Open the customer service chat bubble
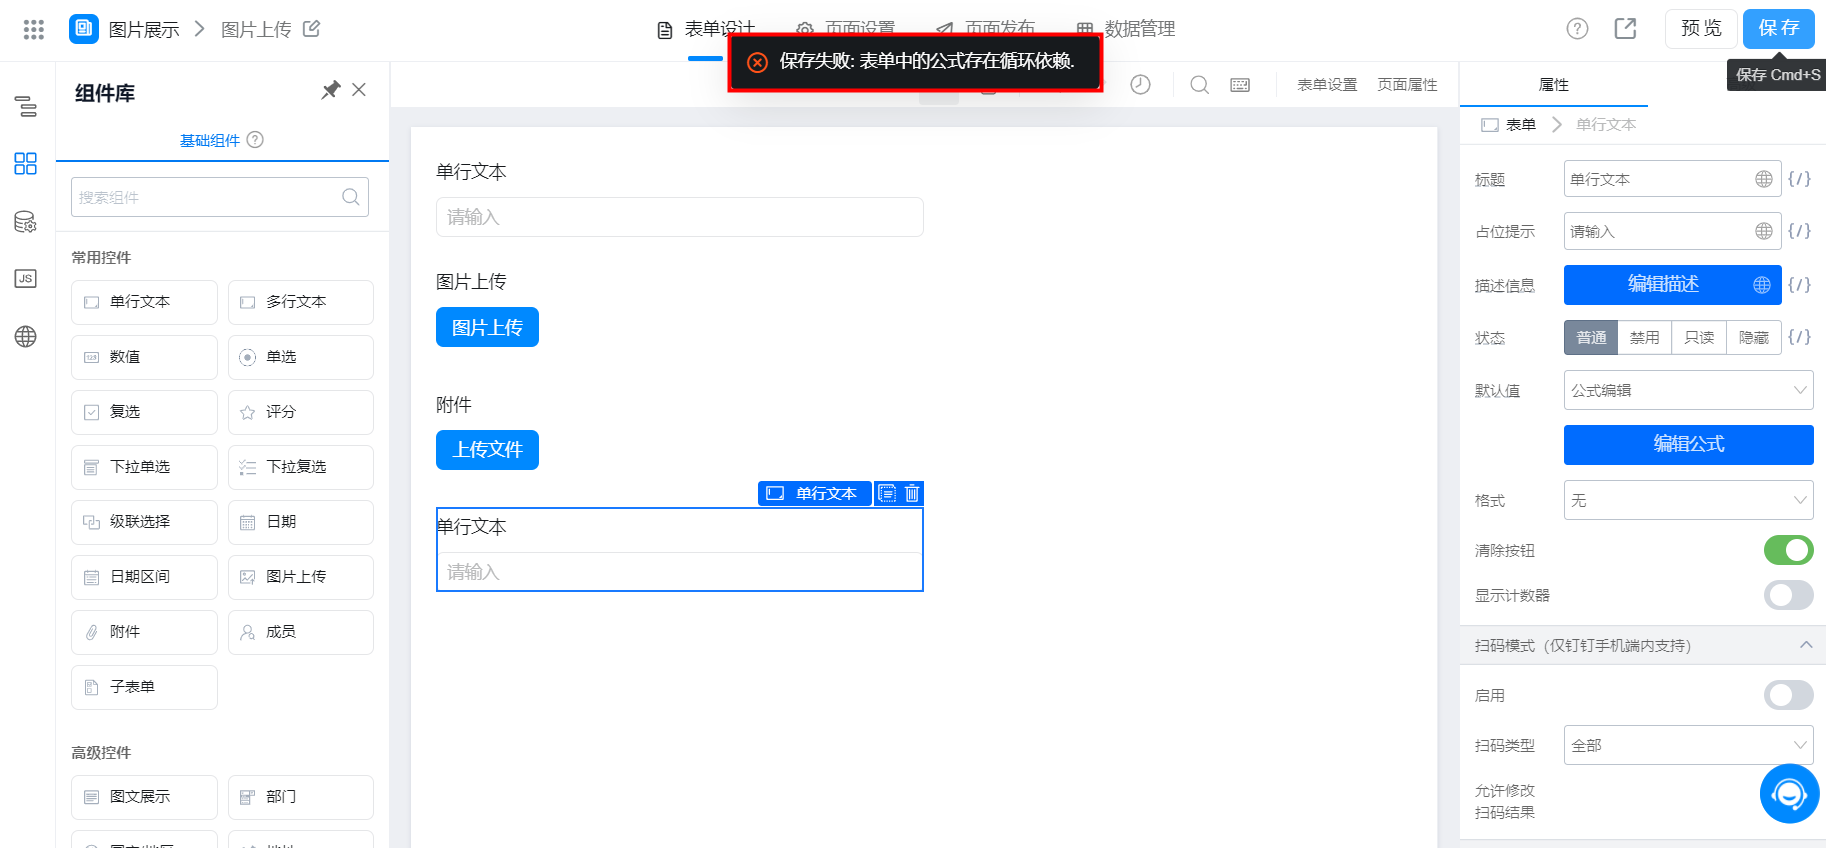1826x848 pixels. click(1789, 794)
